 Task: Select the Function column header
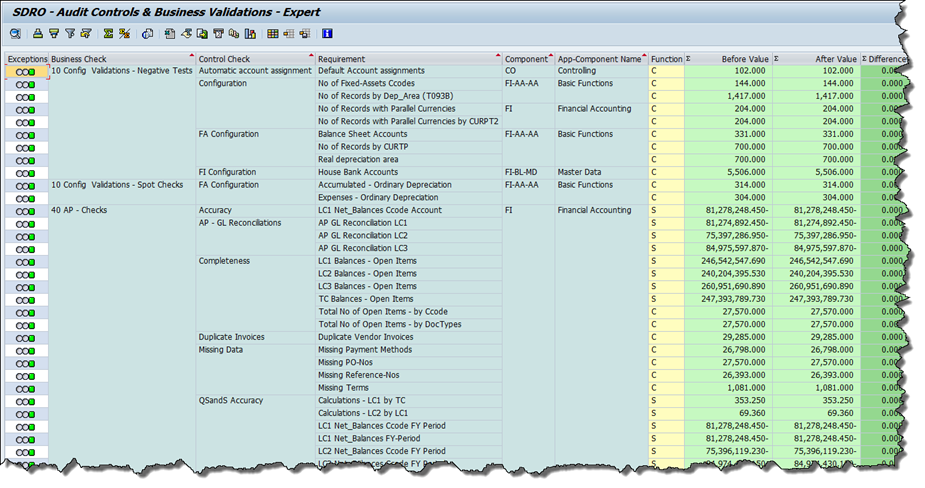(667, 59)
